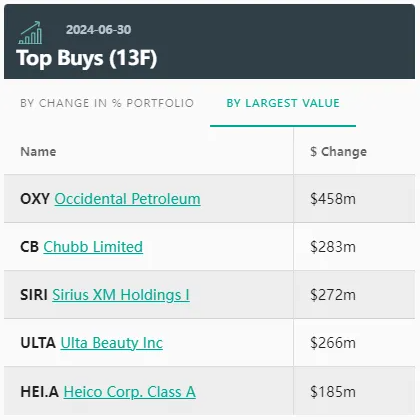Open the Occidental Petroleum link
This screenshot has width=420, height=420.
tap(127, 199)
